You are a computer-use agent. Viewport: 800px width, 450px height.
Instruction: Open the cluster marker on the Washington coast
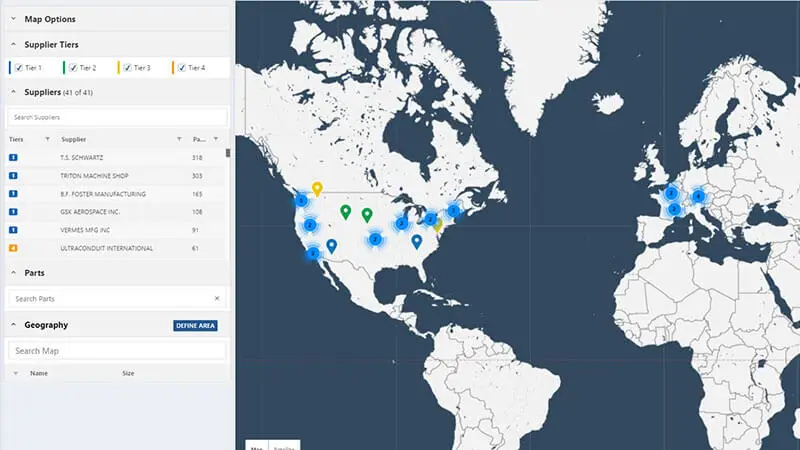pos(302,201)
